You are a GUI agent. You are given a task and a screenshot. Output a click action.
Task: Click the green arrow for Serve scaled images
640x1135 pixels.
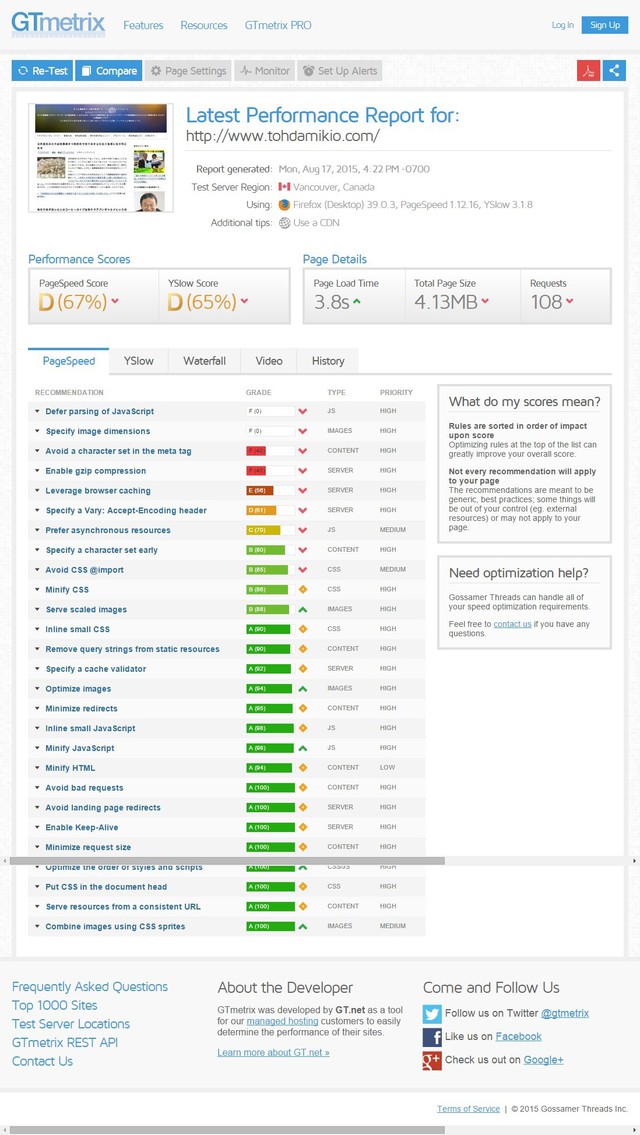(x=303, y=609)
